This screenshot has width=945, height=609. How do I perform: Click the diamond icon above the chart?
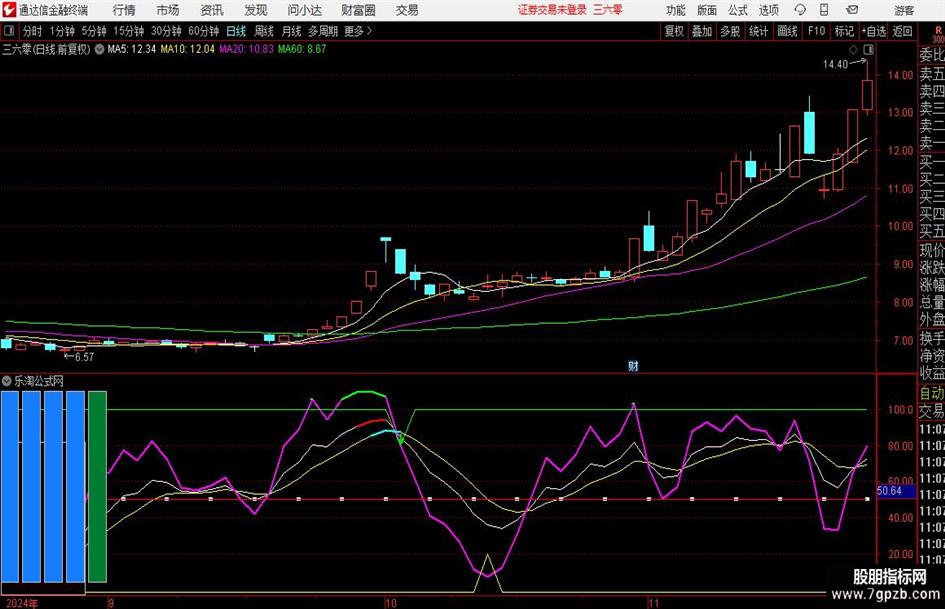853,49
